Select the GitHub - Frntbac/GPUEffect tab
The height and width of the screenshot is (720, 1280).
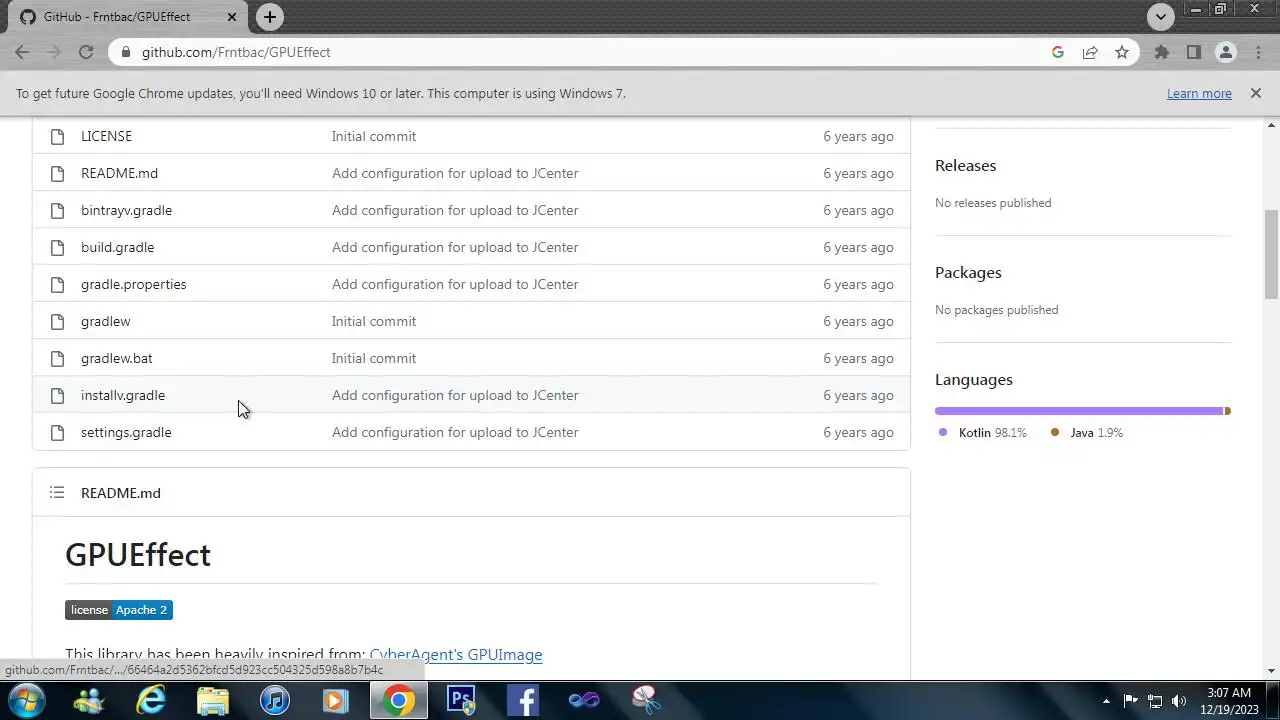(x=130, y=17)
